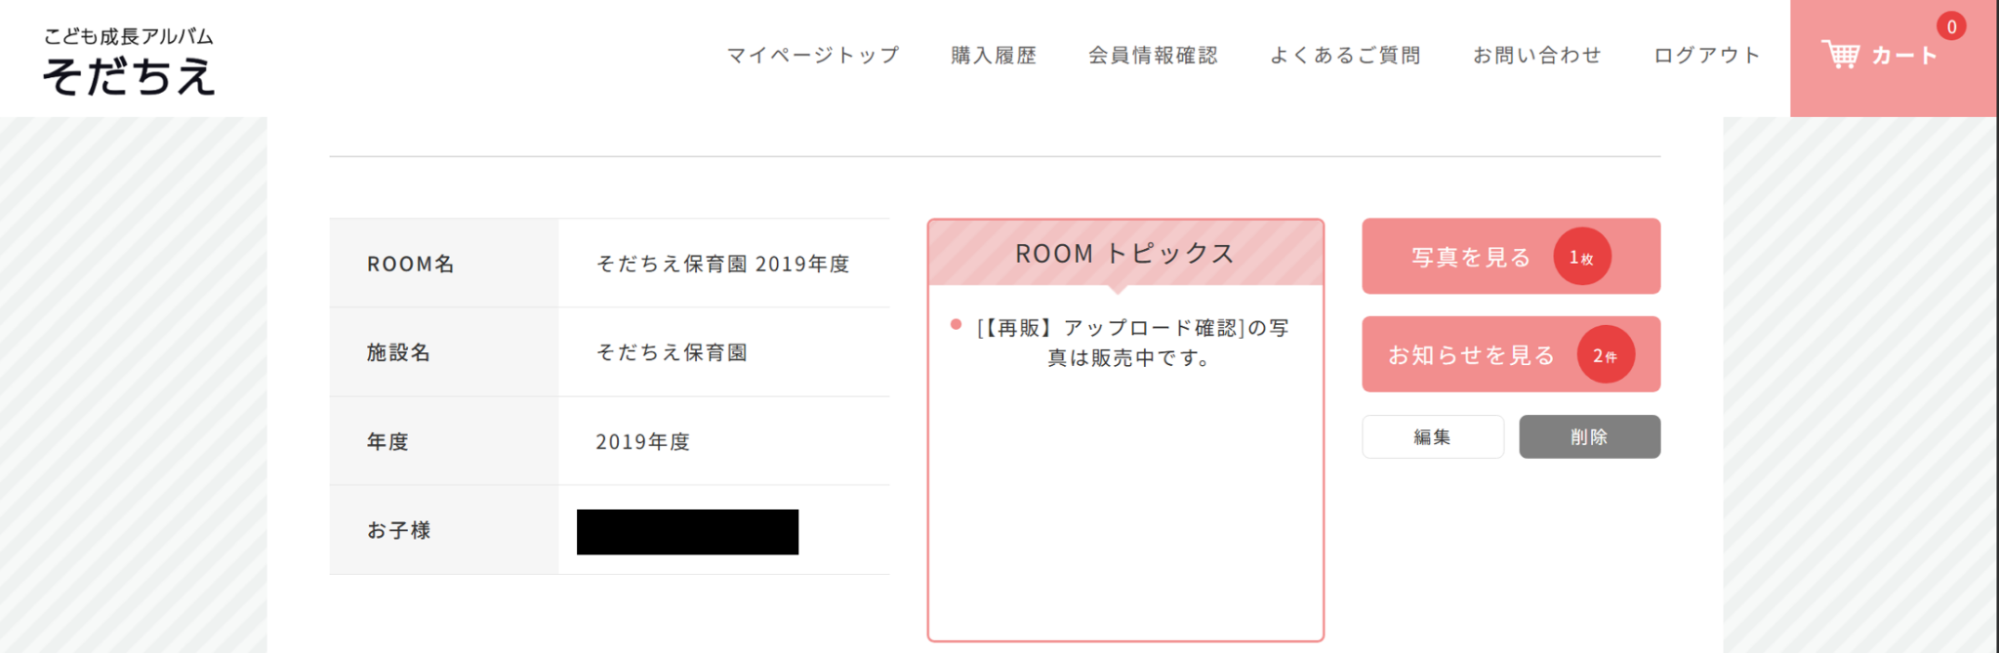This screenshot has width=1999, height=653.
Task: Click the cart item count badge
Action: click(1951, 27)
